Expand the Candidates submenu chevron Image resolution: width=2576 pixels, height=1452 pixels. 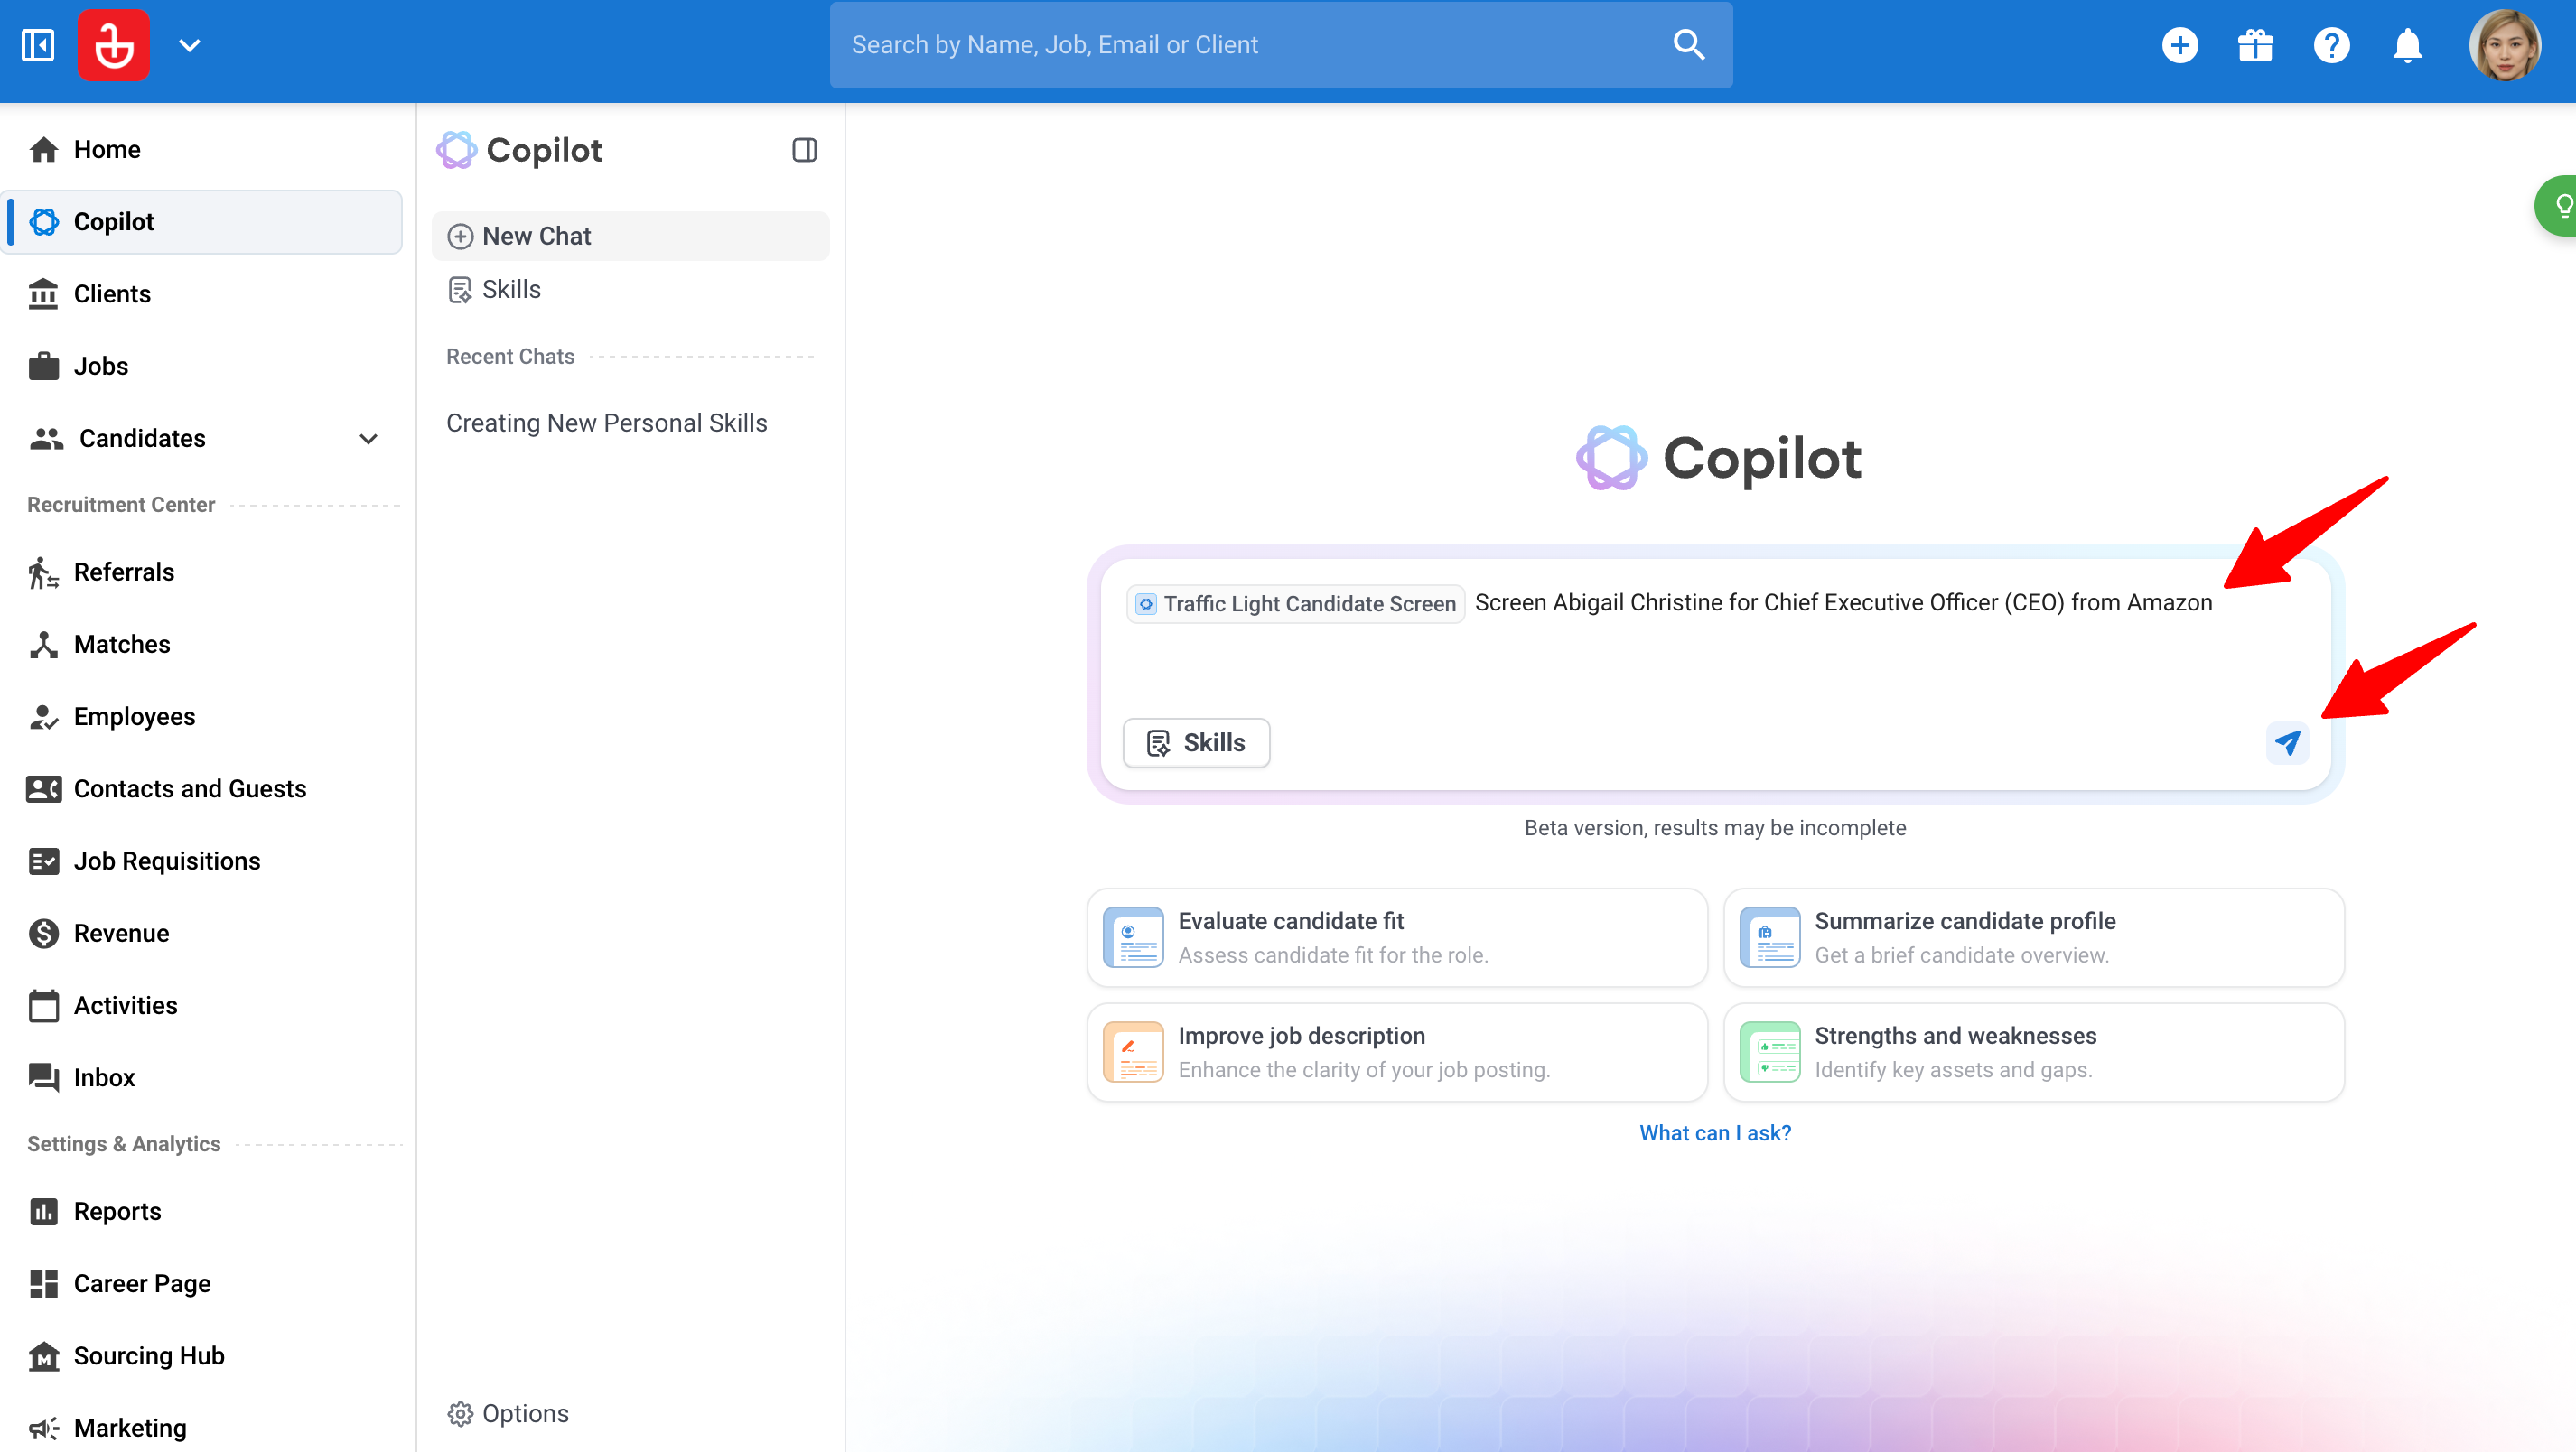coord(368,439)
